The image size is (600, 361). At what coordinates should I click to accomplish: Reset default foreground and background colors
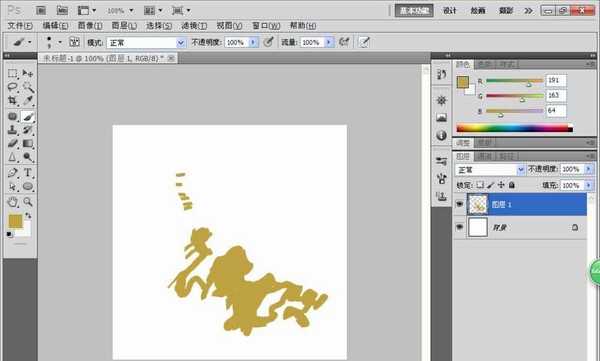tap(9, 234)
